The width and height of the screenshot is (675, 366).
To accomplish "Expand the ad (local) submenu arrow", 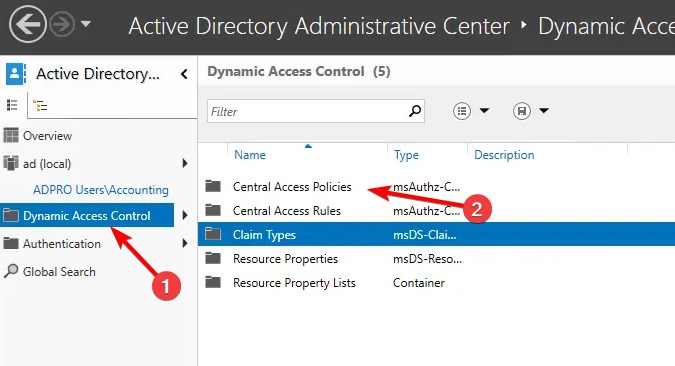I will coord(185,163).
